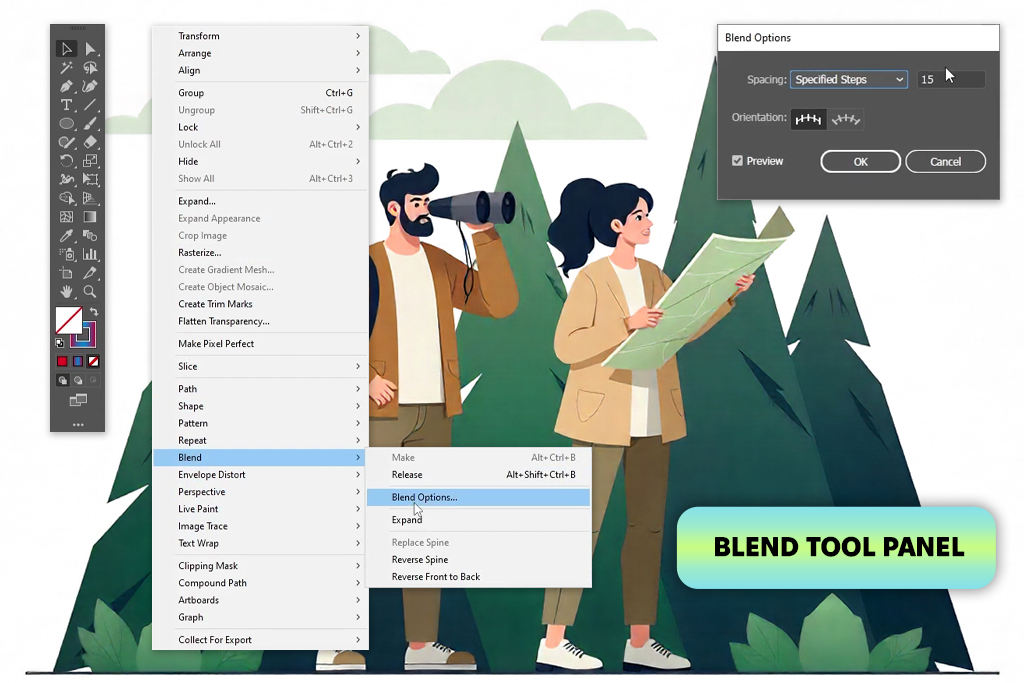Click the Fill color swatch
Screen dimensions: 1024x683
69,320
